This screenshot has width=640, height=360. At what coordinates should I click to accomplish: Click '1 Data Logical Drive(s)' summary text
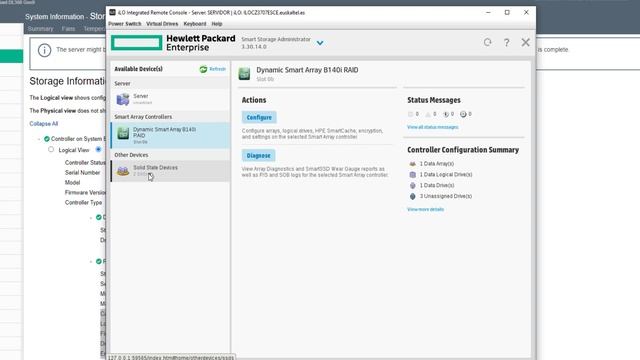tap(446, 175)
